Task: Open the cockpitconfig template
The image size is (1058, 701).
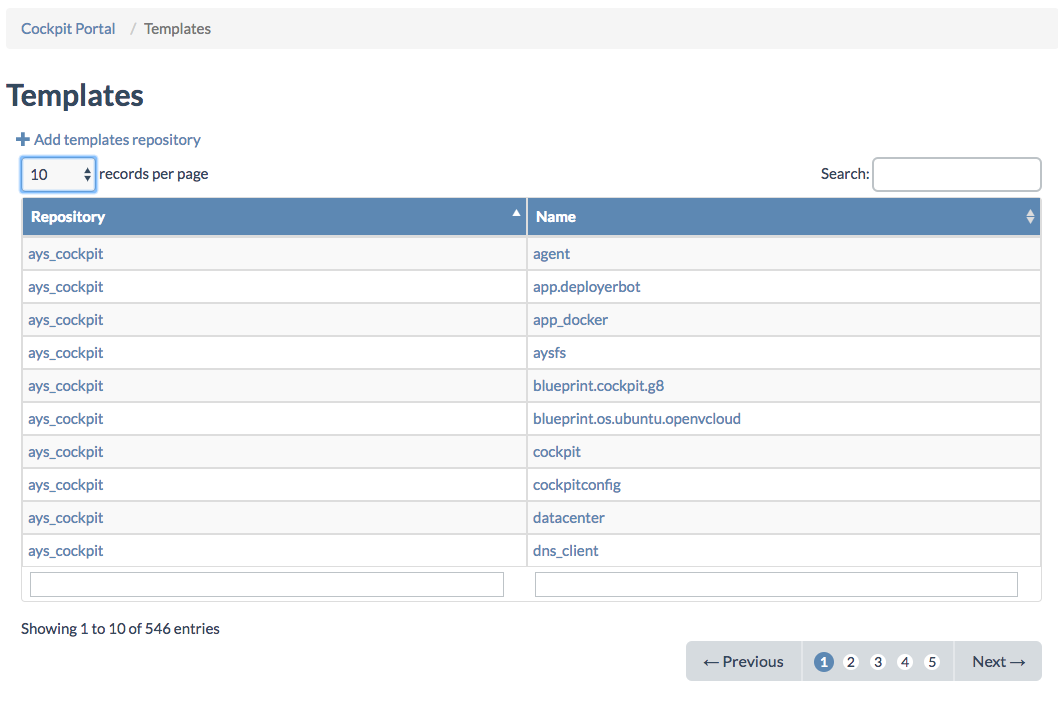Action: coord(576,485)
